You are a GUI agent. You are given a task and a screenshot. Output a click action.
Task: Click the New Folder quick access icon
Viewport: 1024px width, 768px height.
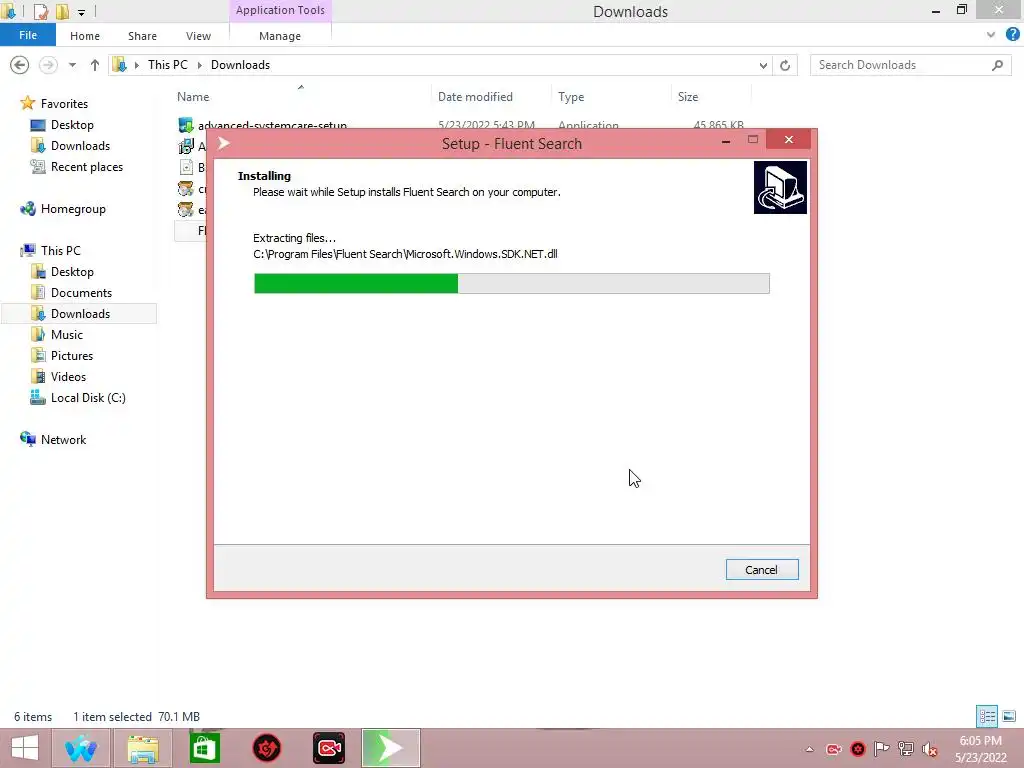tap(62, 11)
